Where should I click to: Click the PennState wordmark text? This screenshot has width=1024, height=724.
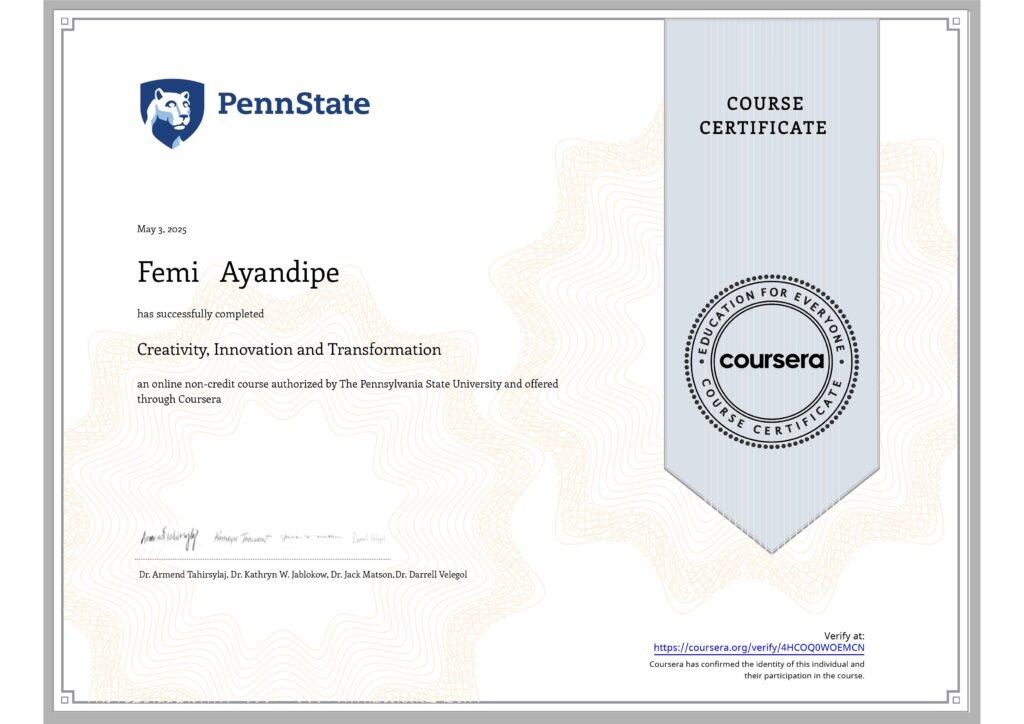[x=293, y=104]
